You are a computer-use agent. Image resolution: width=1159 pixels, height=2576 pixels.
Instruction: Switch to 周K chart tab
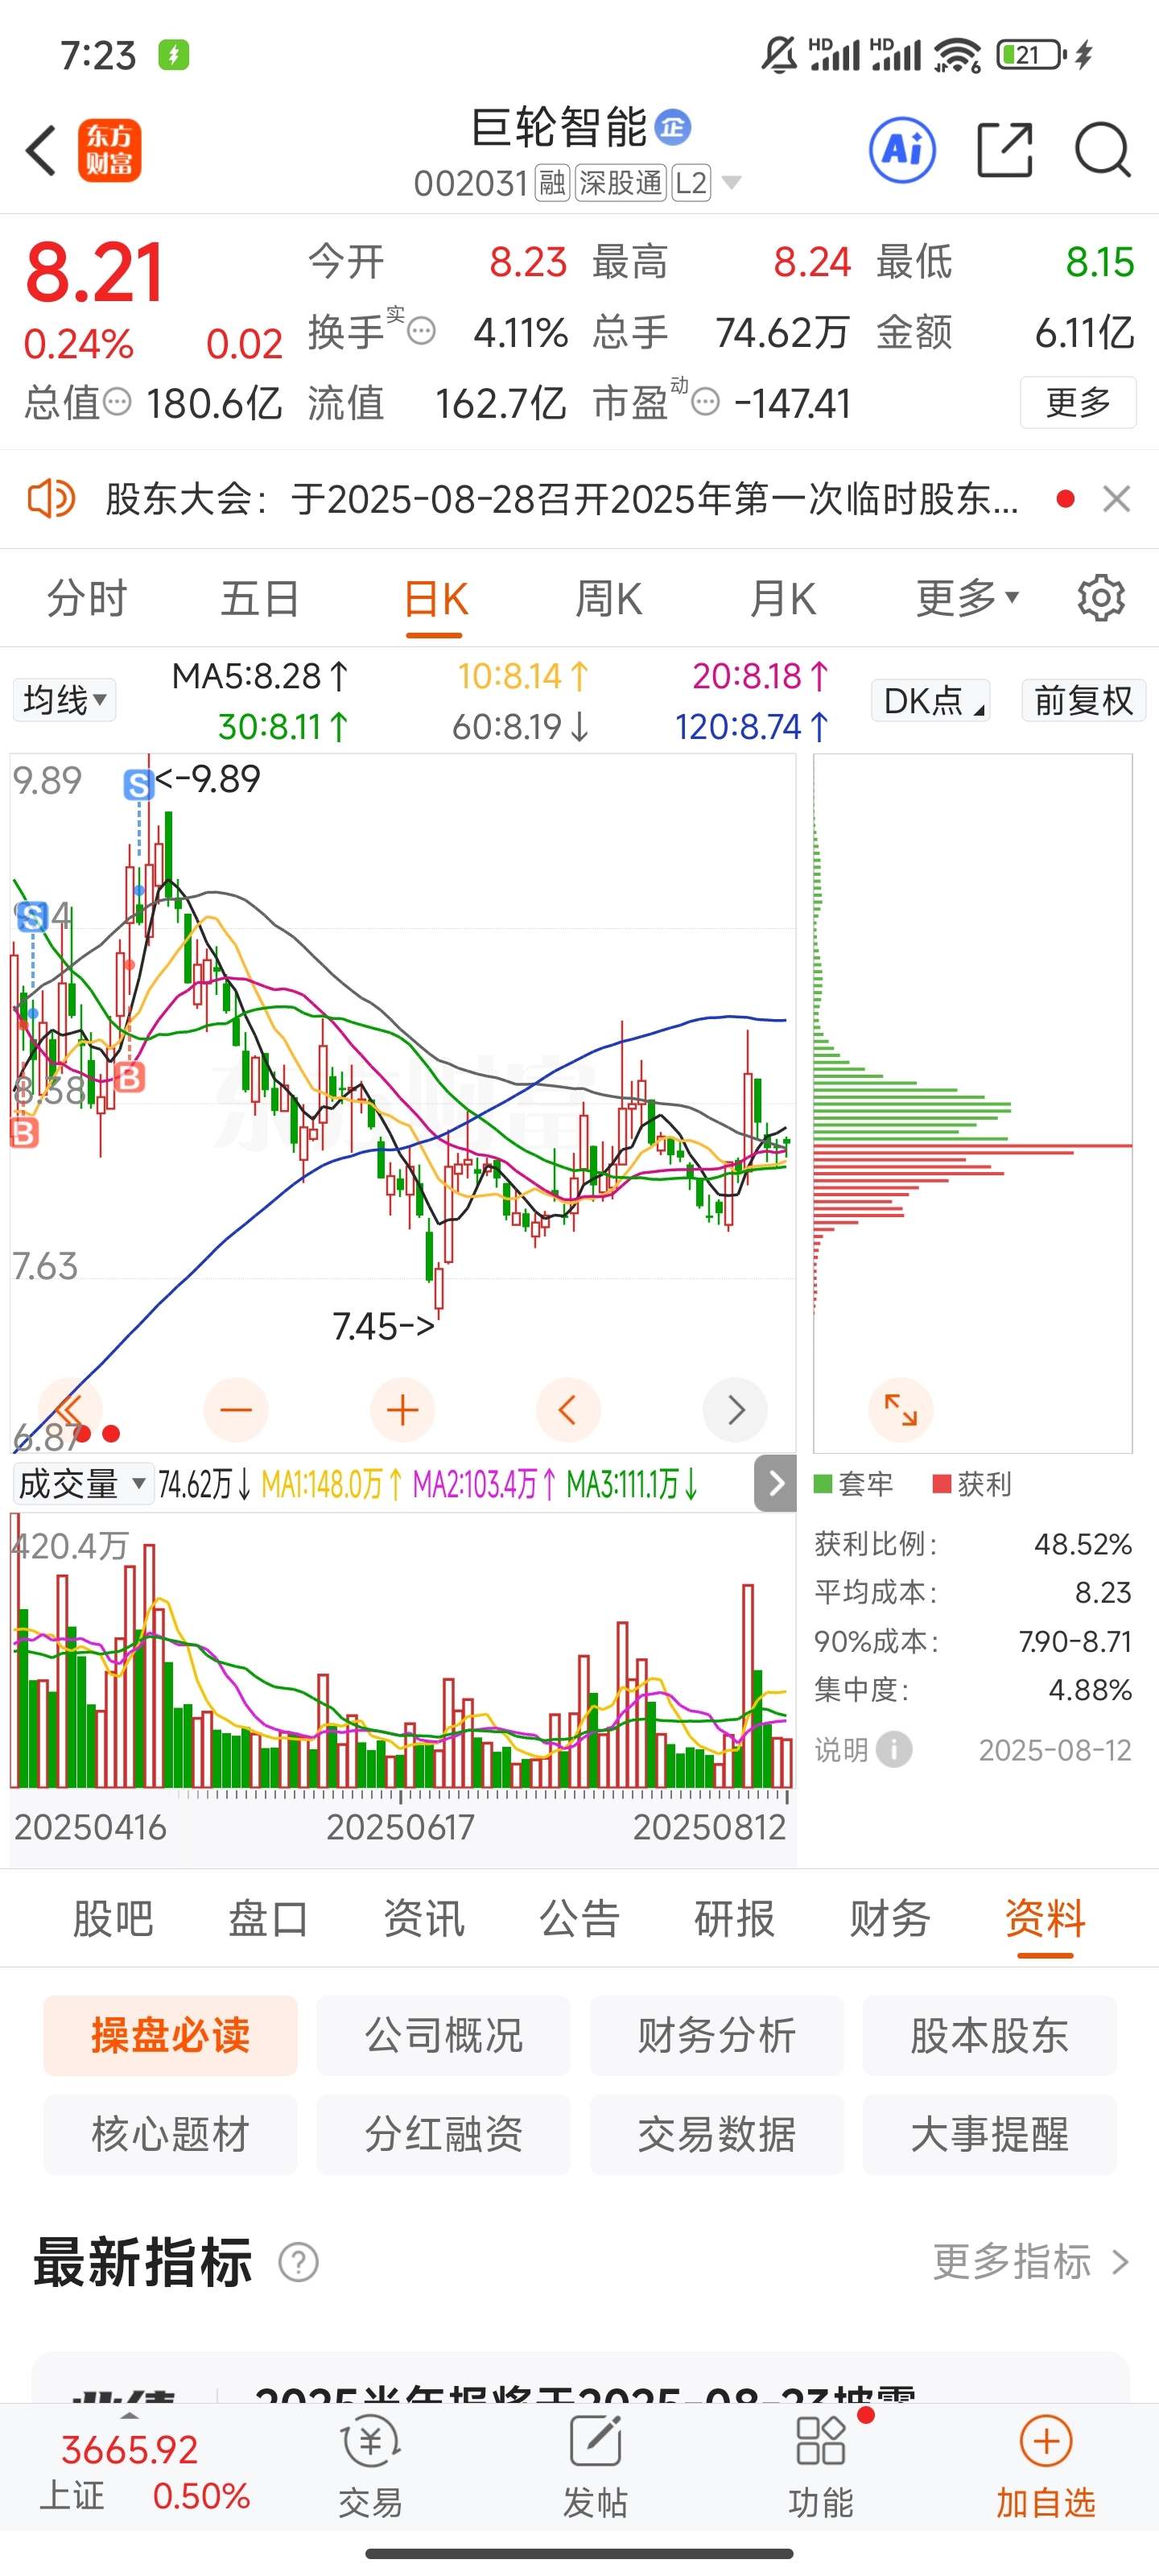point(608,598)
